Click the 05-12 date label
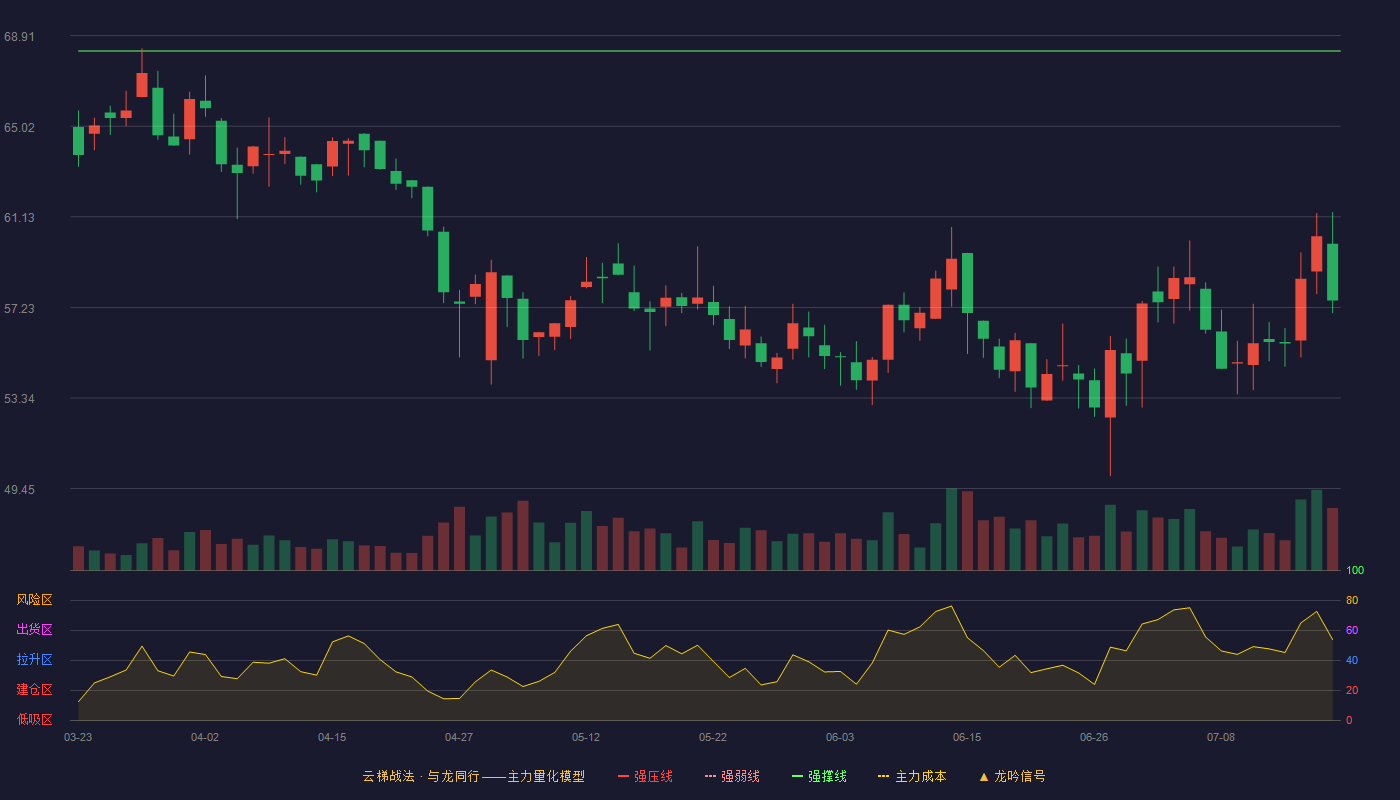 586,737
